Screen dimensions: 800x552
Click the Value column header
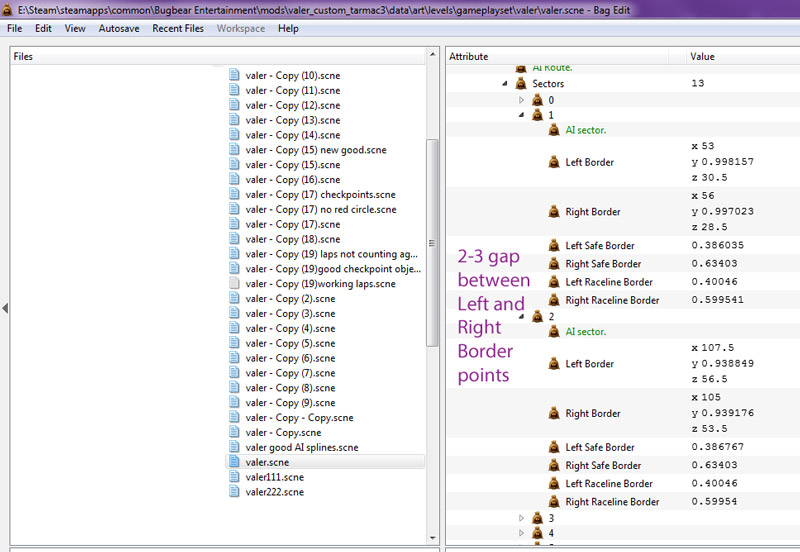click(x=742, y=56)
